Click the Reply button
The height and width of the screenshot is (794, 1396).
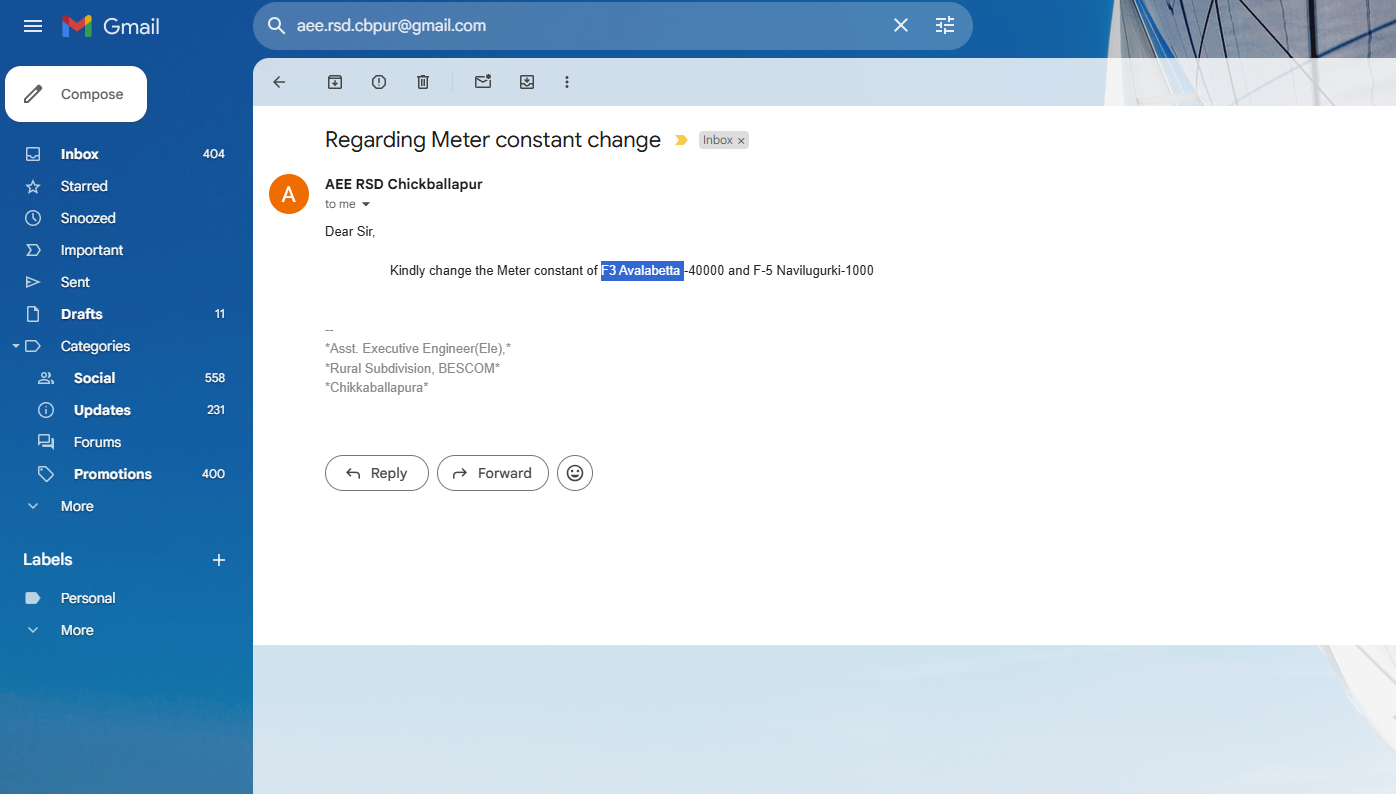click(x=377, y=473)
